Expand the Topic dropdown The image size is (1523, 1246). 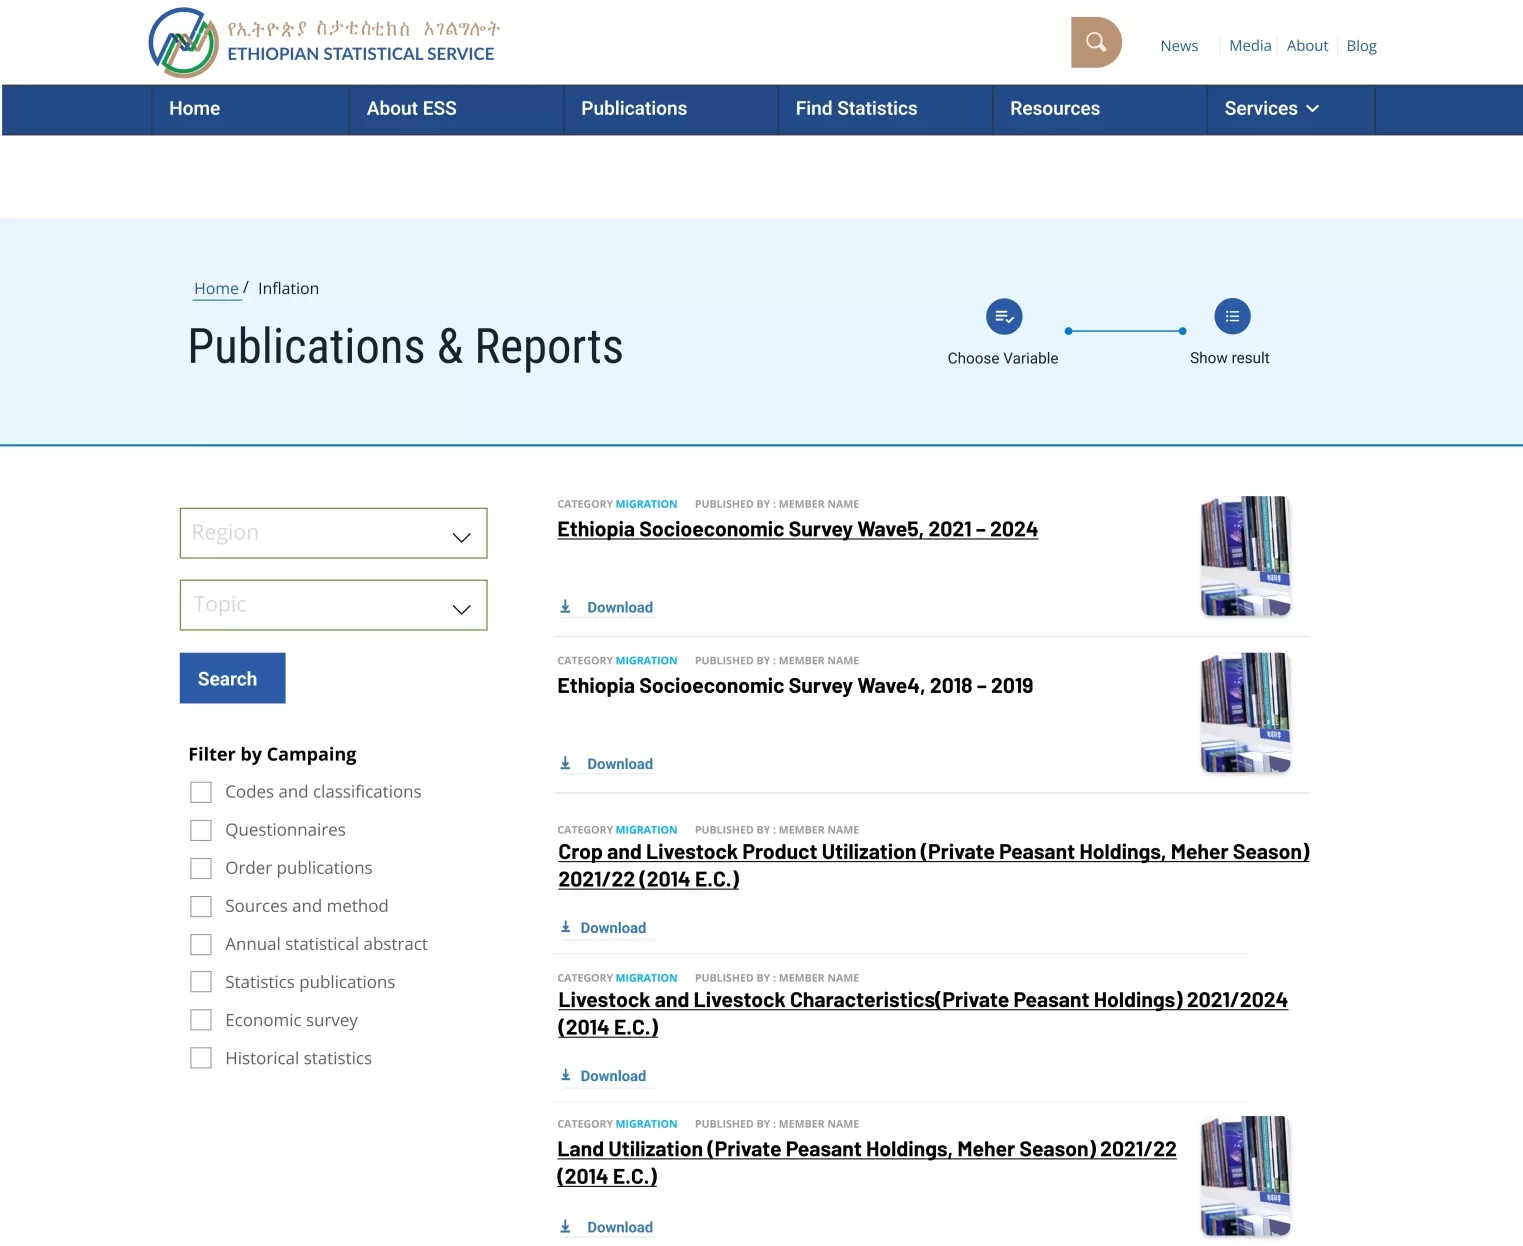333,605
